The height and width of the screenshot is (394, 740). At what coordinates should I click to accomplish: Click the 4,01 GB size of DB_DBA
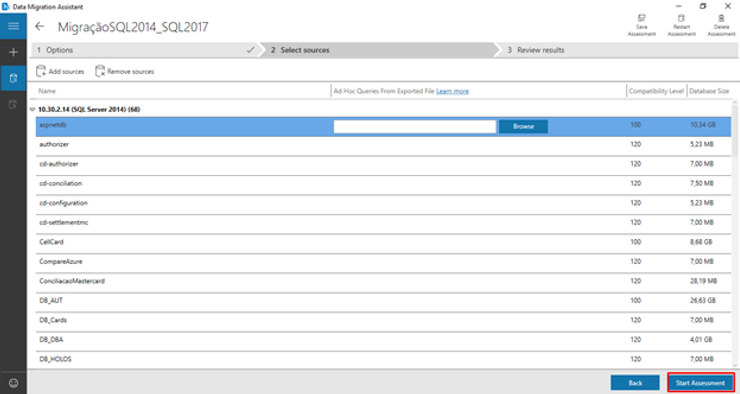click(701, 339)
